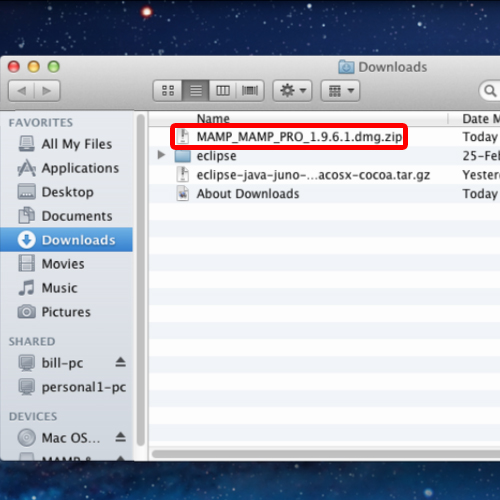Minimize the Downloads window
This screenshot has width=500, height=500.
[x=34, y=67]
